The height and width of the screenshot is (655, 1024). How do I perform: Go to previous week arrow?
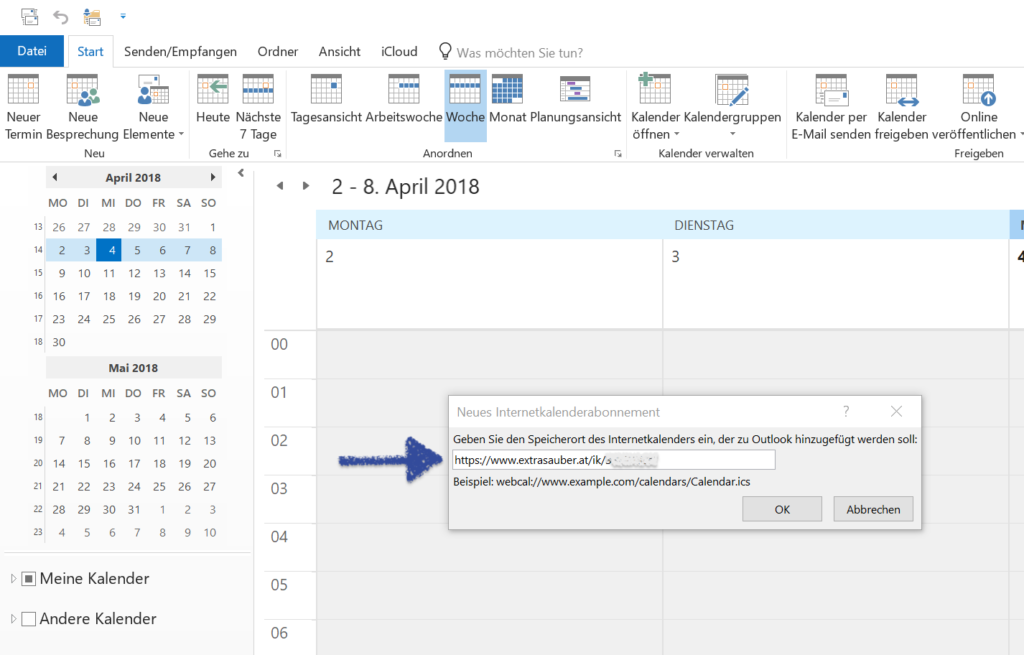280,186
